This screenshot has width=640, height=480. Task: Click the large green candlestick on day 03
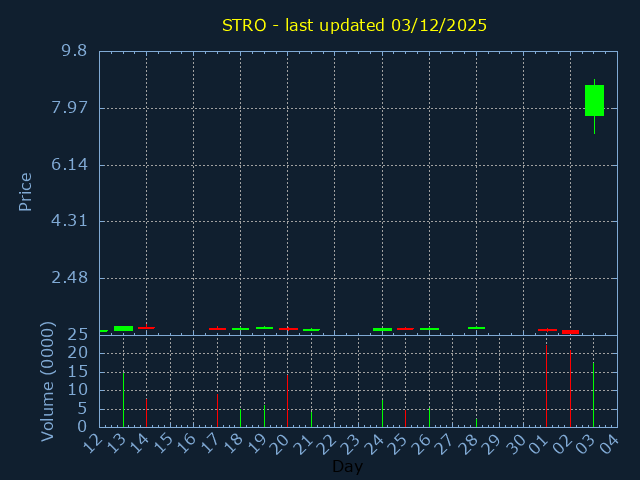coord(594,100)
